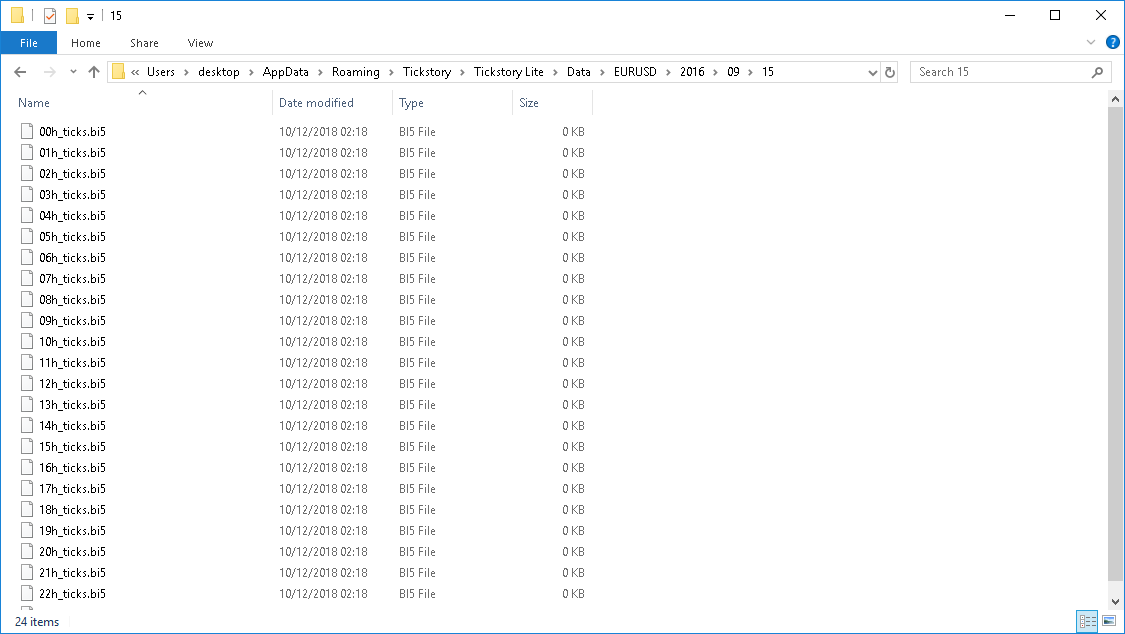Open the Home ribbon tab
Viewport: 1125px width, 634px height.
click(85, 43)
